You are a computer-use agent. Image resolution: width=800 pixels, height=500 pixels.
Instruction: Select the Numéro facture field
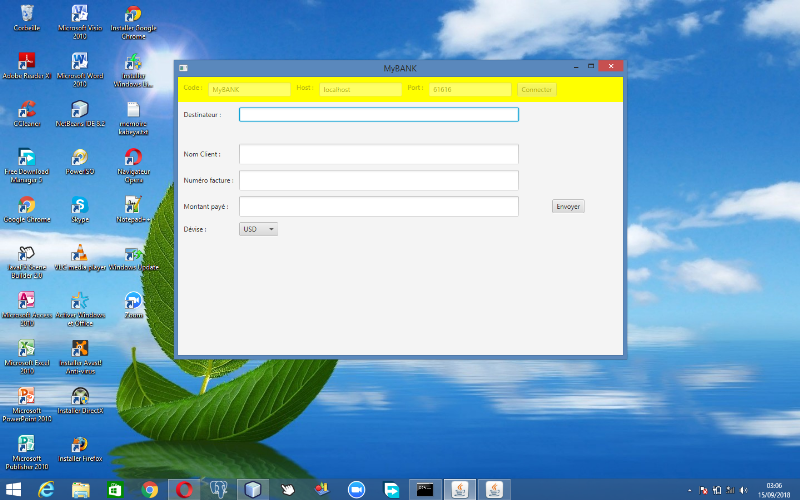(379, 180)
